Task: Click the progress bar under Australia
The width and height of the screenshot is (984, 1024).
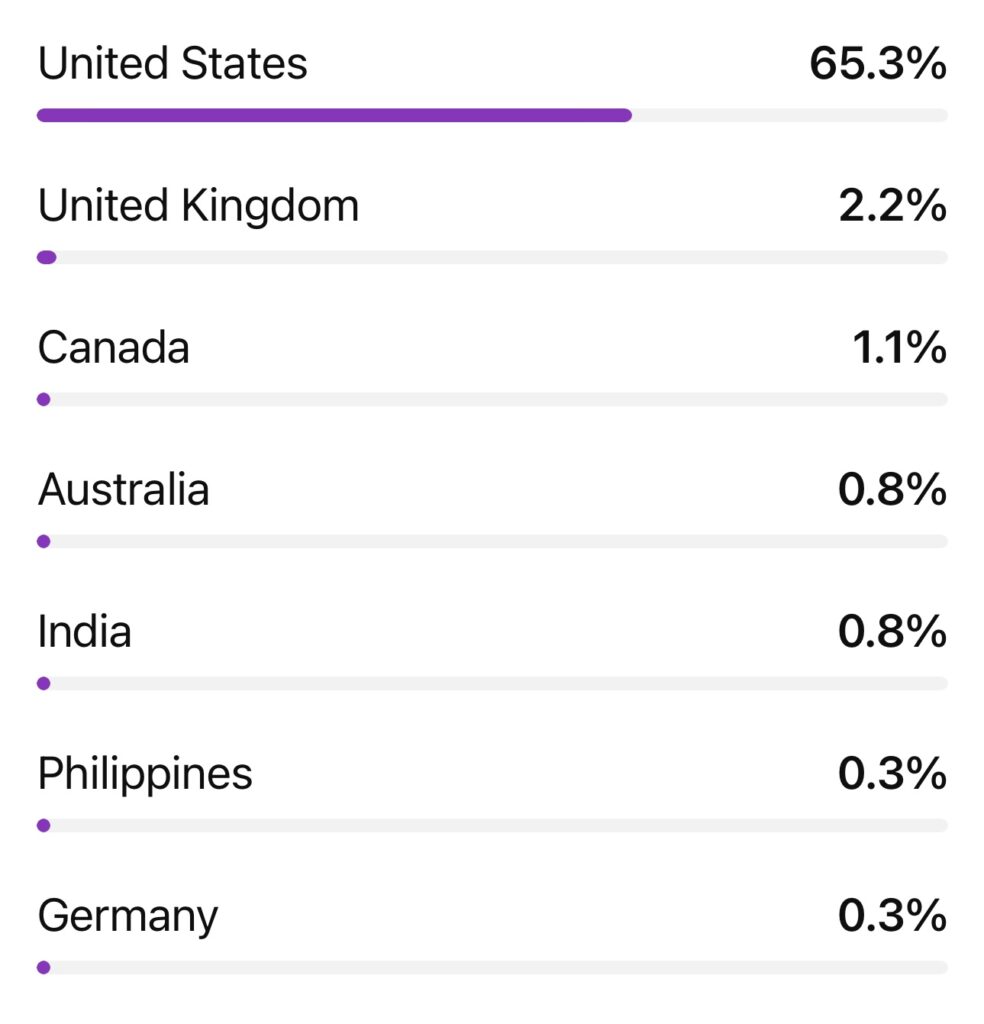Action: click(x=492, y=542)
